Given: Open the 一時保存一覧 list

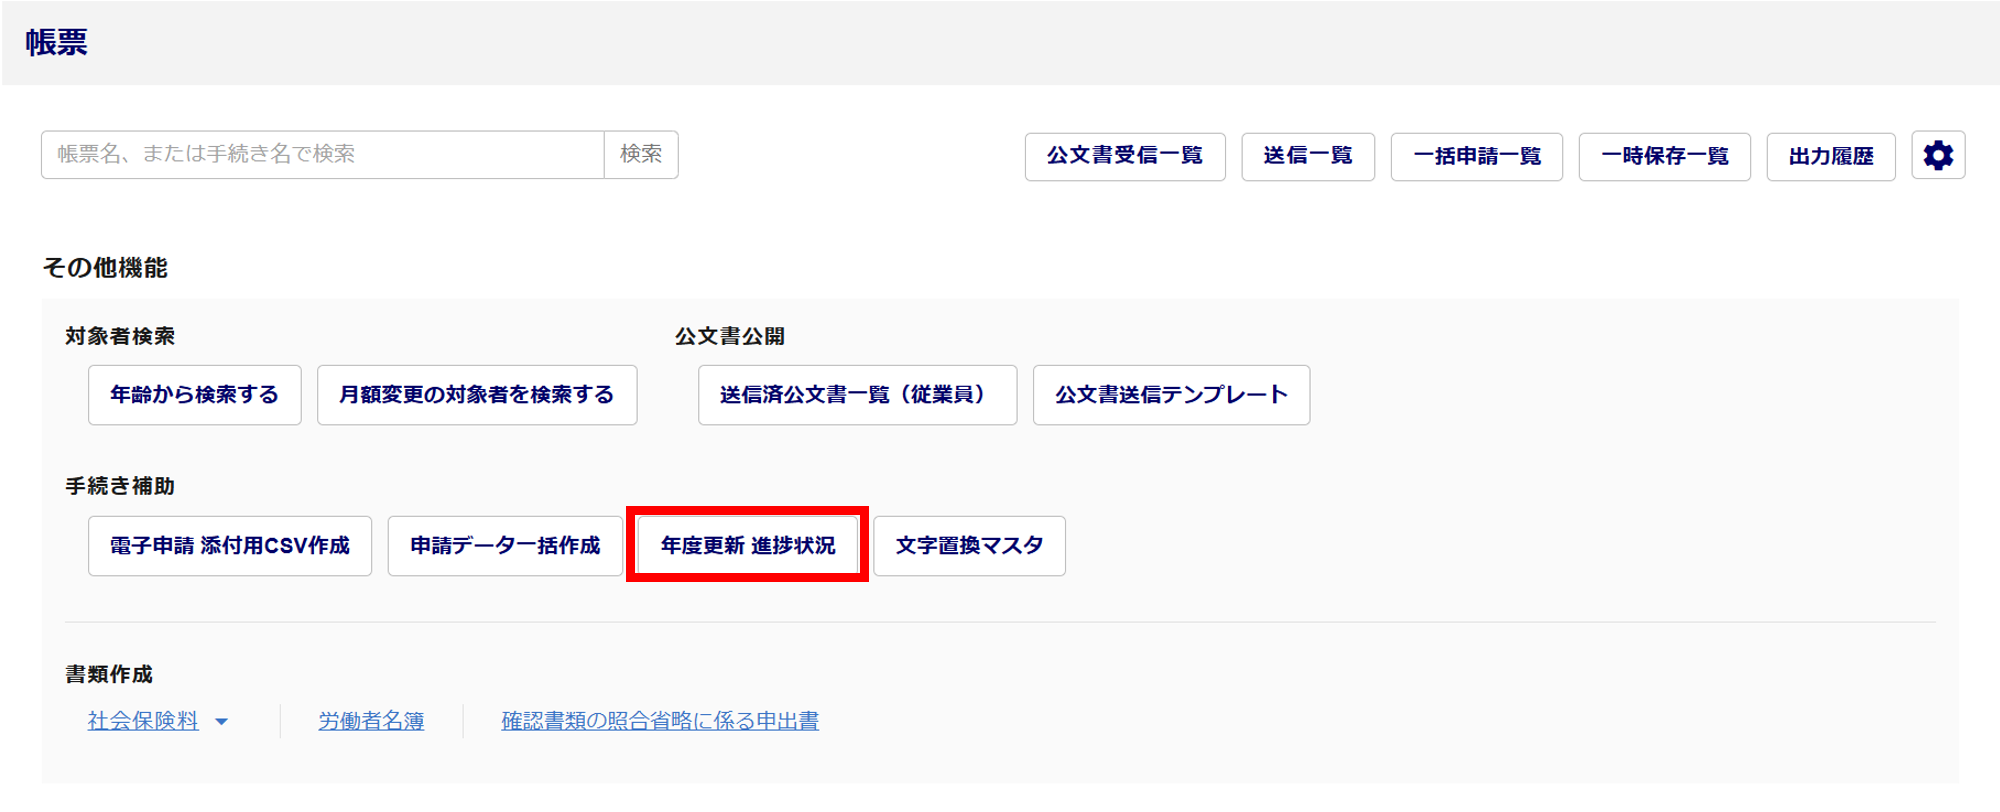Looking at the screenshot, I should [x=1664, y=156].
